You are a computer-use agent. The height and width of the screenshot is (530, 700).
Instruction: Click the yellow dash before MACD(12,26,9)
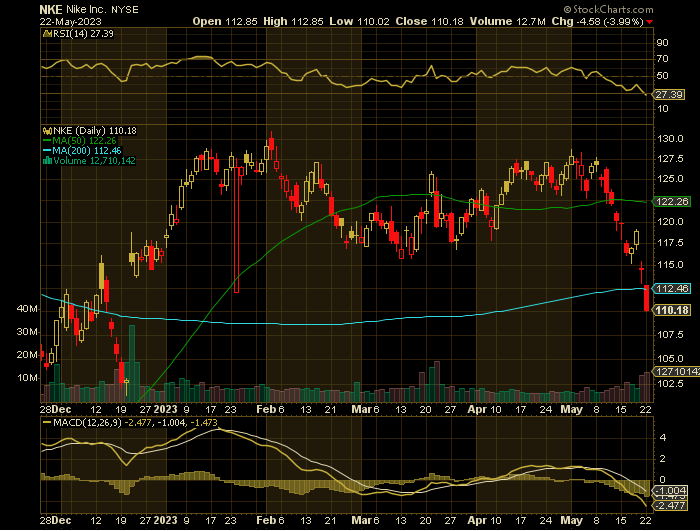[x=47, y=422]
